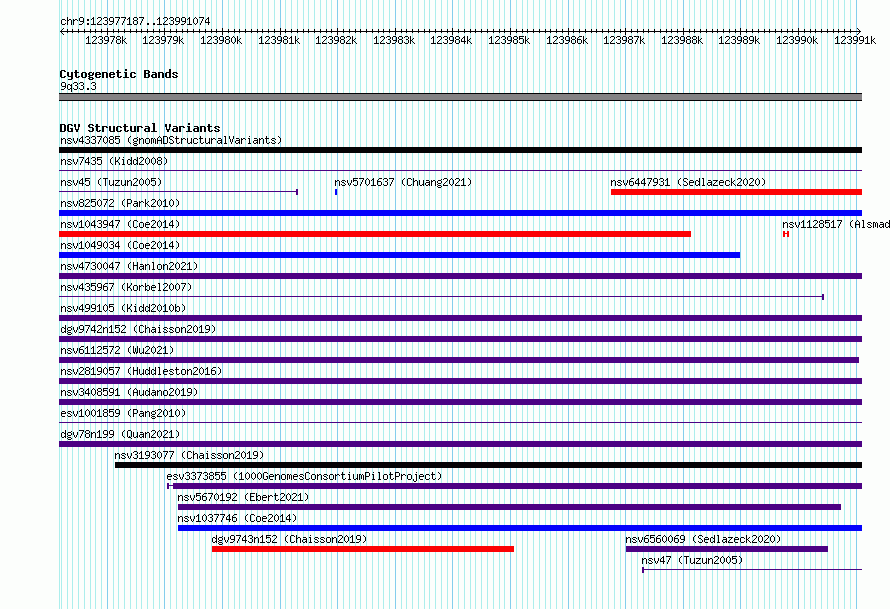Click the 123987k ruler position
The width and height of the screenshot is (890, 609).
624,40
